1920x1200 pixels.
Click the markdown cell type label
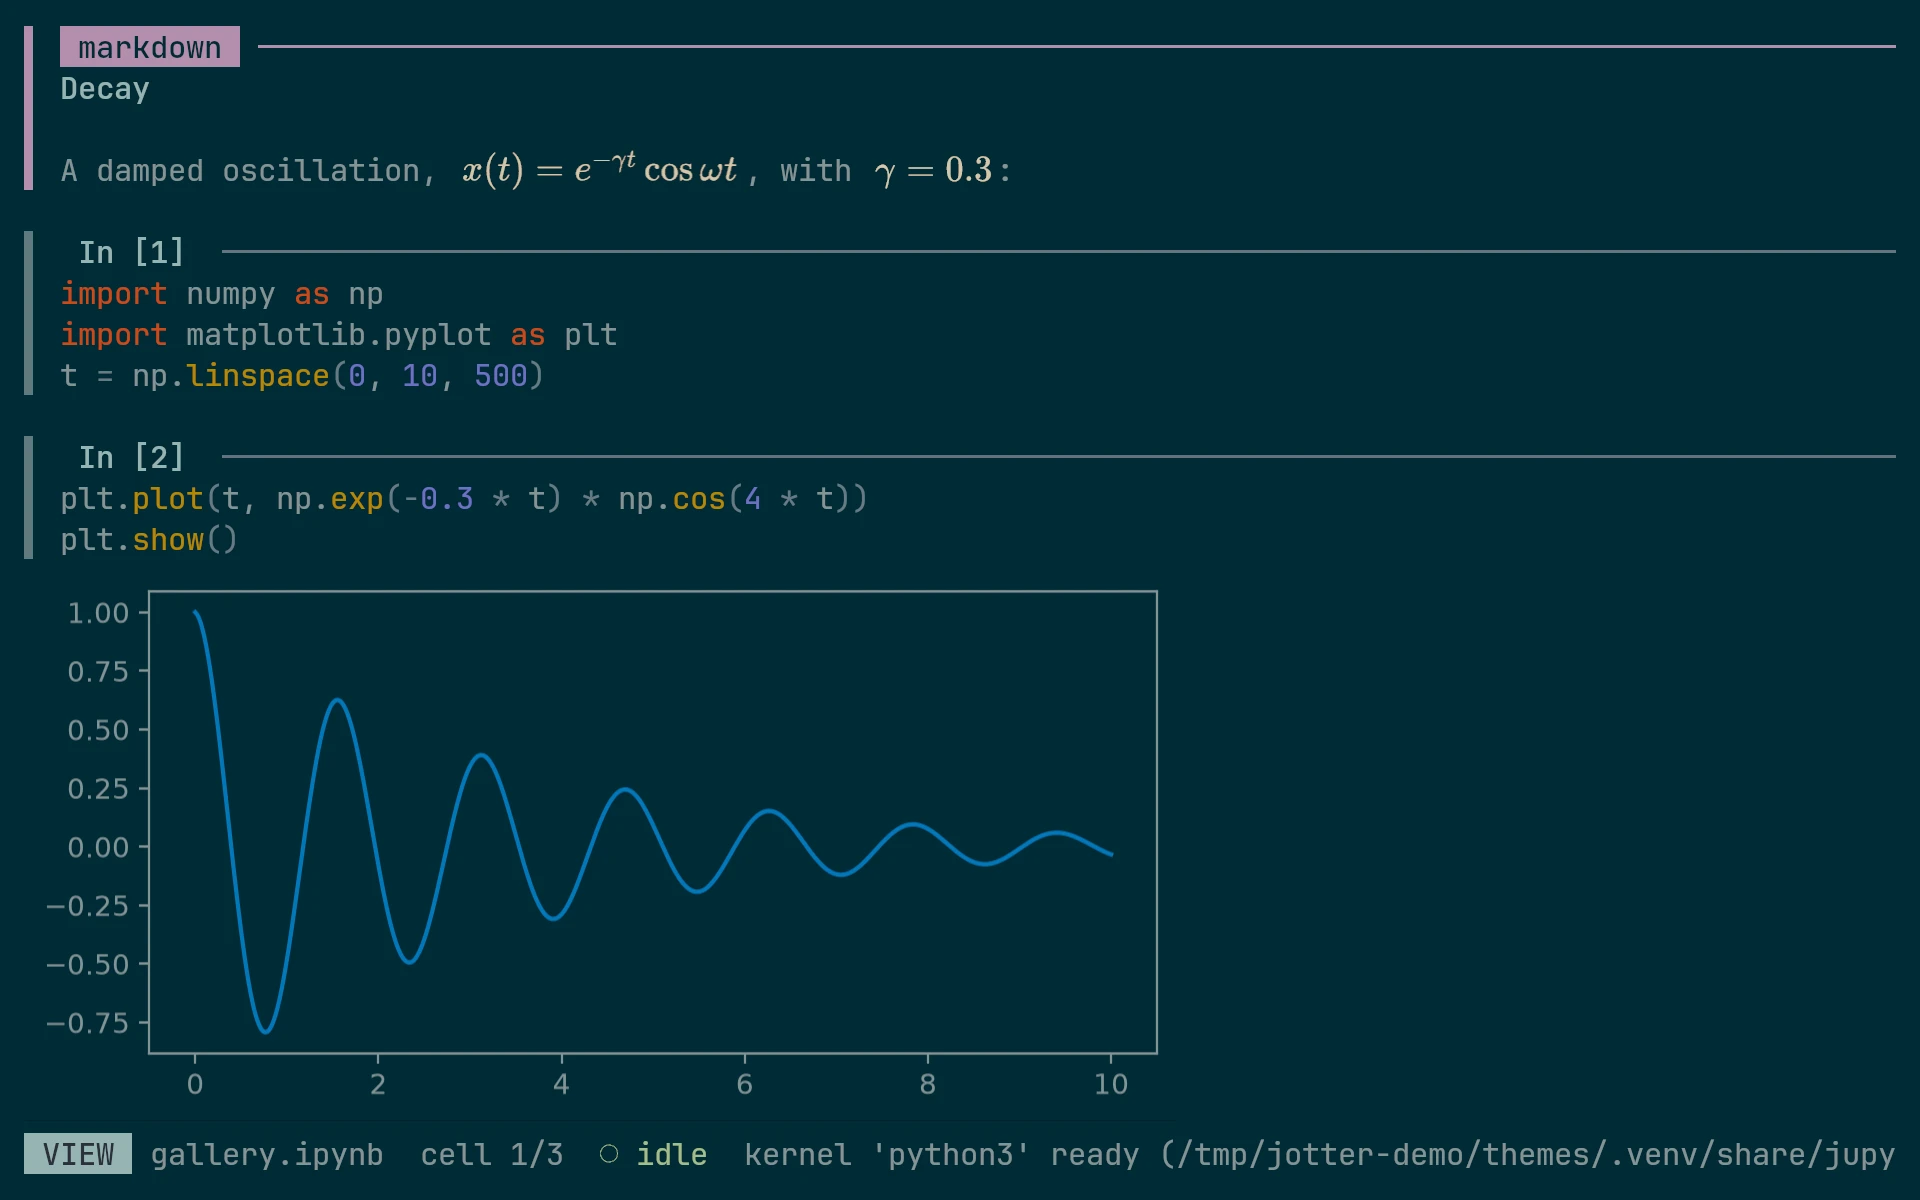point(150,47)
